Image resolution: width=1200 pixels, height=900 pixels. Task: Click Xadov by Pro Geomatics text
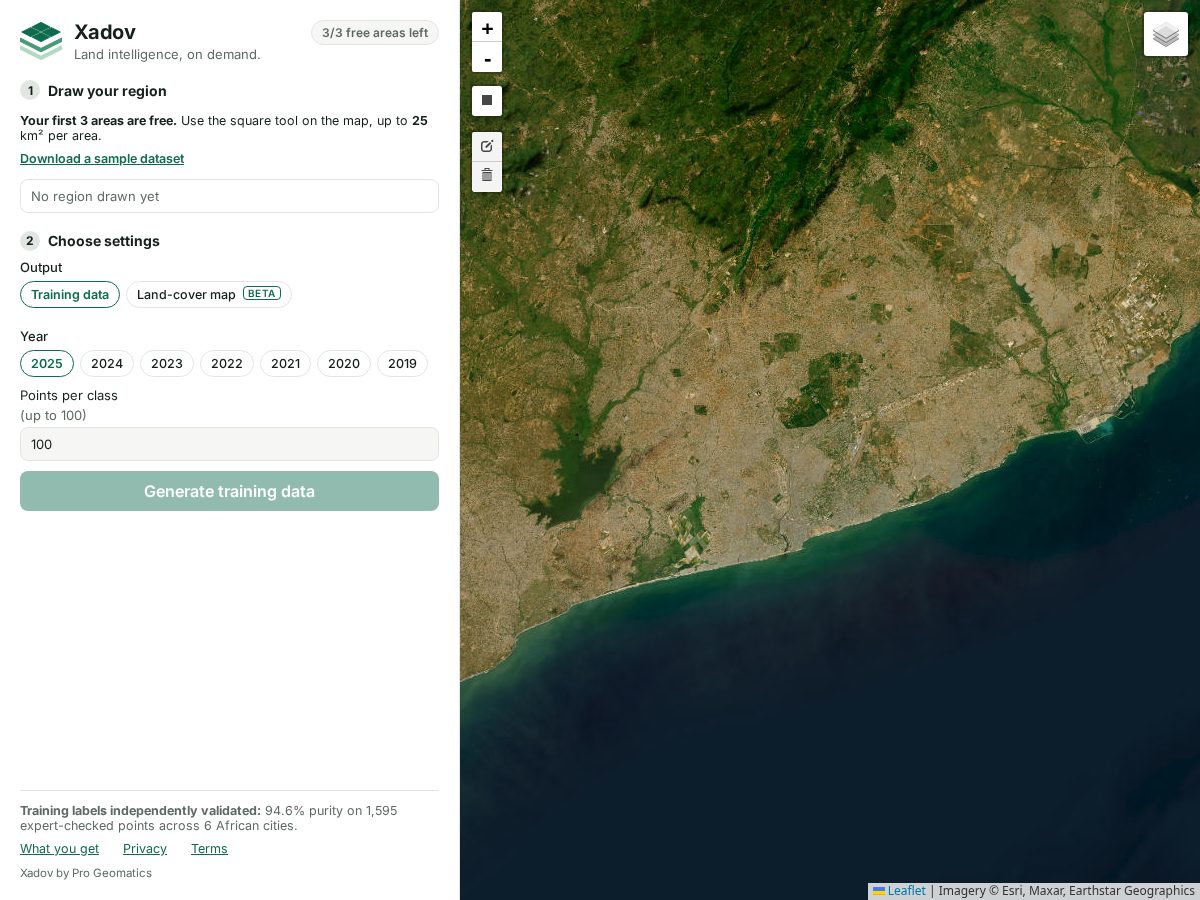(86, 873)
